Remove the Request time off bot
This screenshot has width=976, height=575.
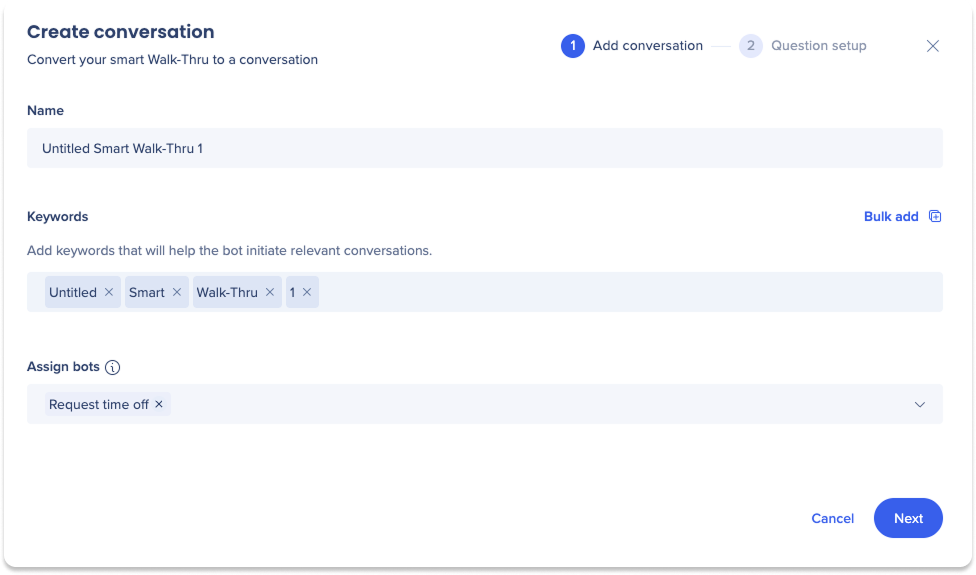point(159,404)
